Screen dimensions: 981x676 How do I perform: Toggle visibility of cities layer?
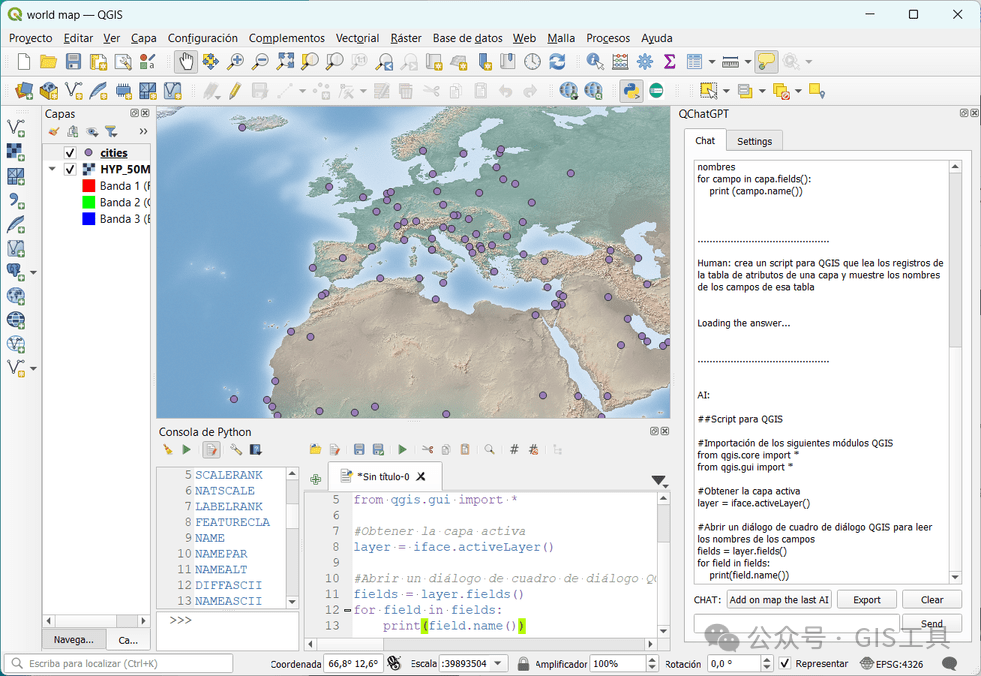(x=70, y=153)
